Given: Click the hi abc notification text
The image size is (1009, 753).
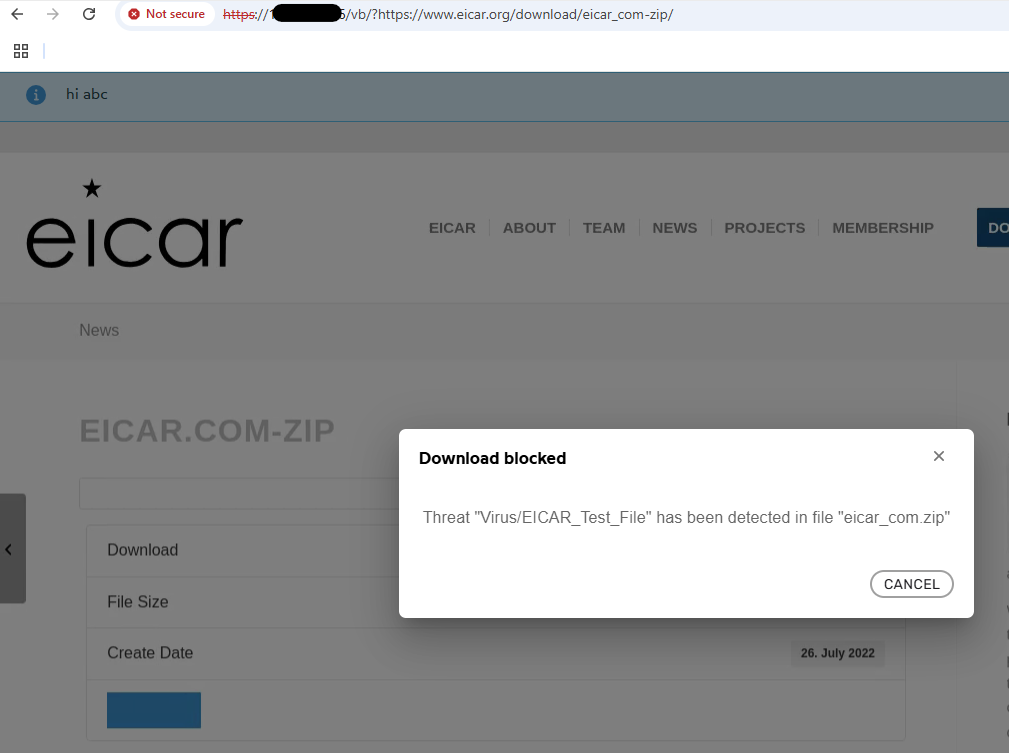Looking at the screenshot, I should point(87,94).
